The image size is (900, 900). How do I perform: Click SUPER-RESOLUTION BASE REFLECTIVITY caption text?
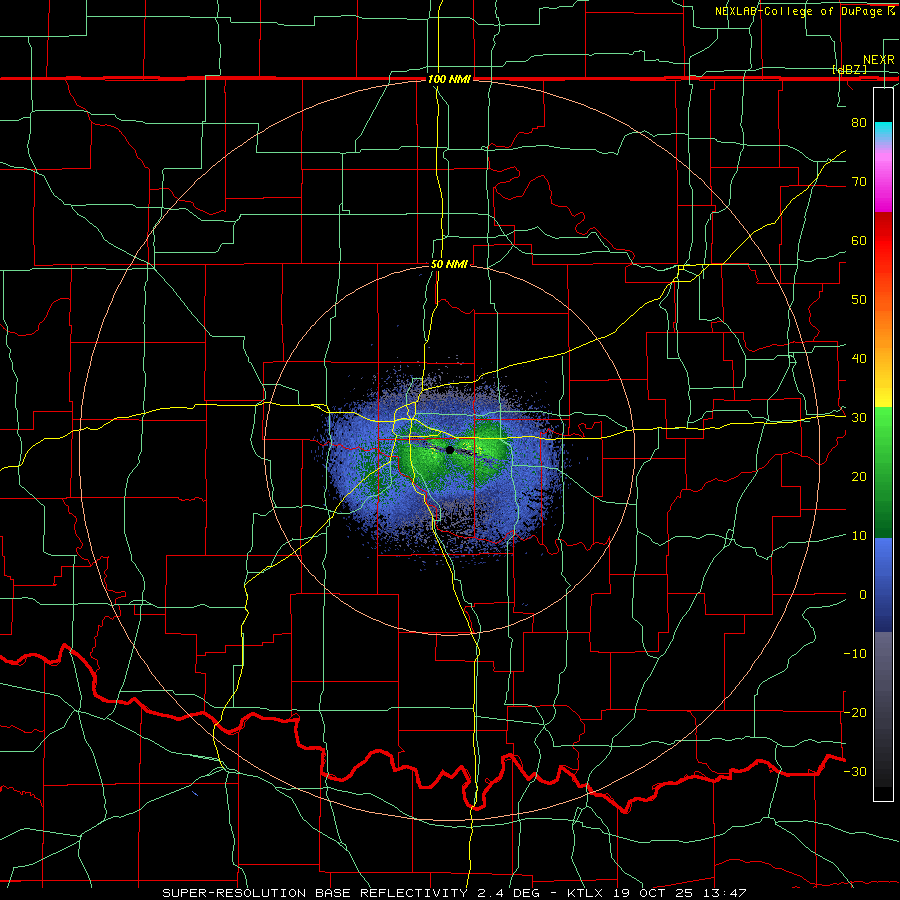314,893
